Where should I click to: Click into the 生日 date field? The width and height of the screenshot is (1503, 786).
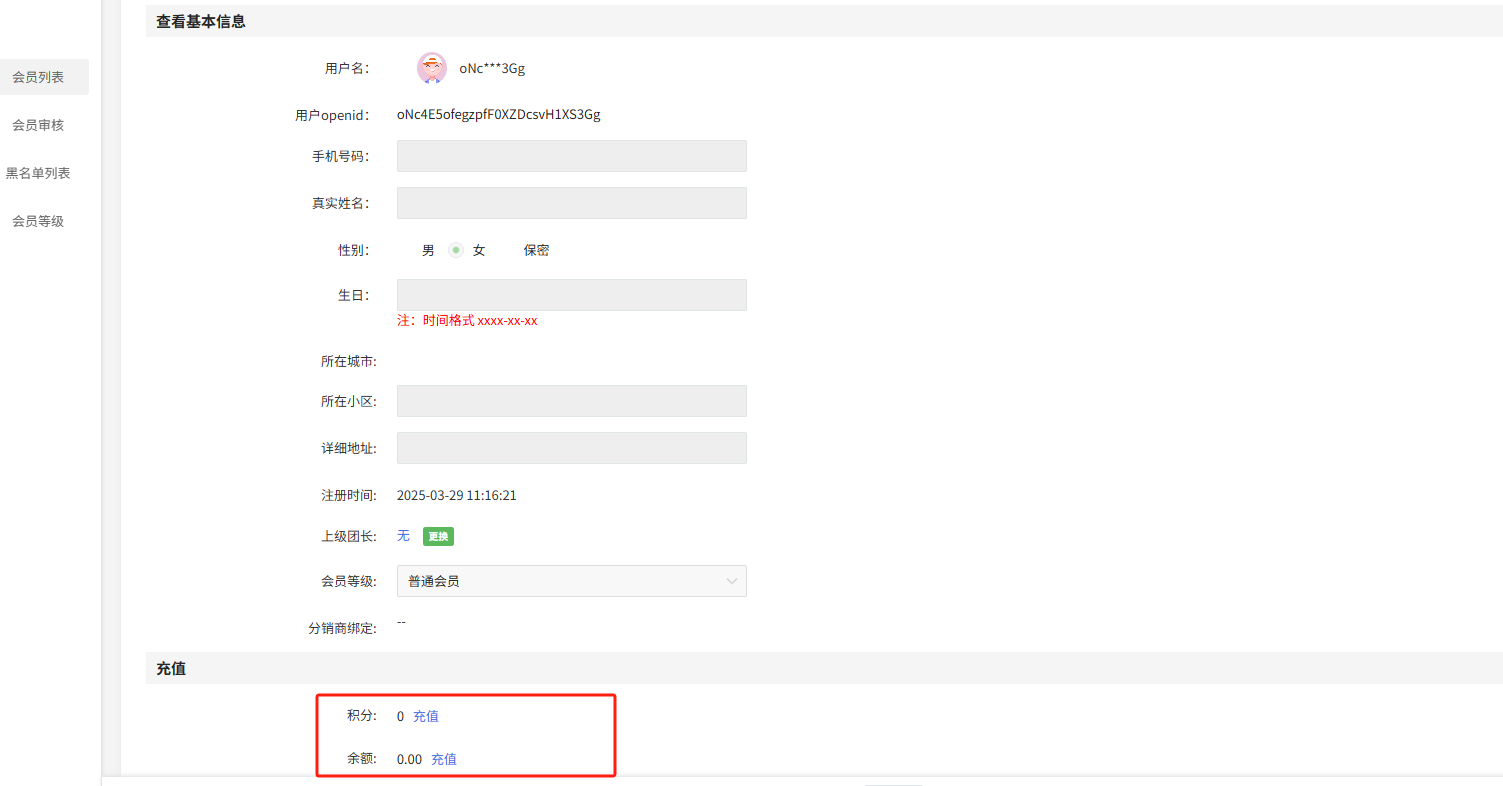coord(571,295)
